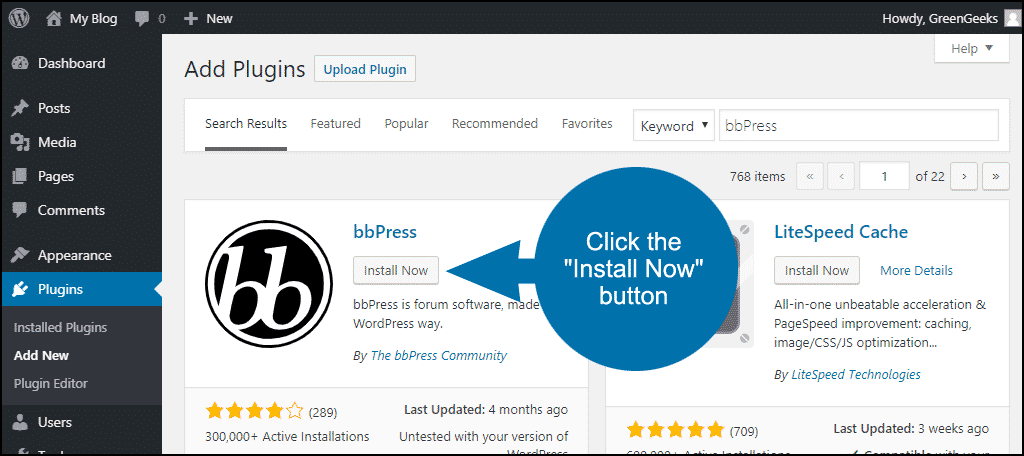The width and height of the screenshot is (1024, 456).
Task: Open More Details for LiteSpeed Cache
Action: coord(916,270)
